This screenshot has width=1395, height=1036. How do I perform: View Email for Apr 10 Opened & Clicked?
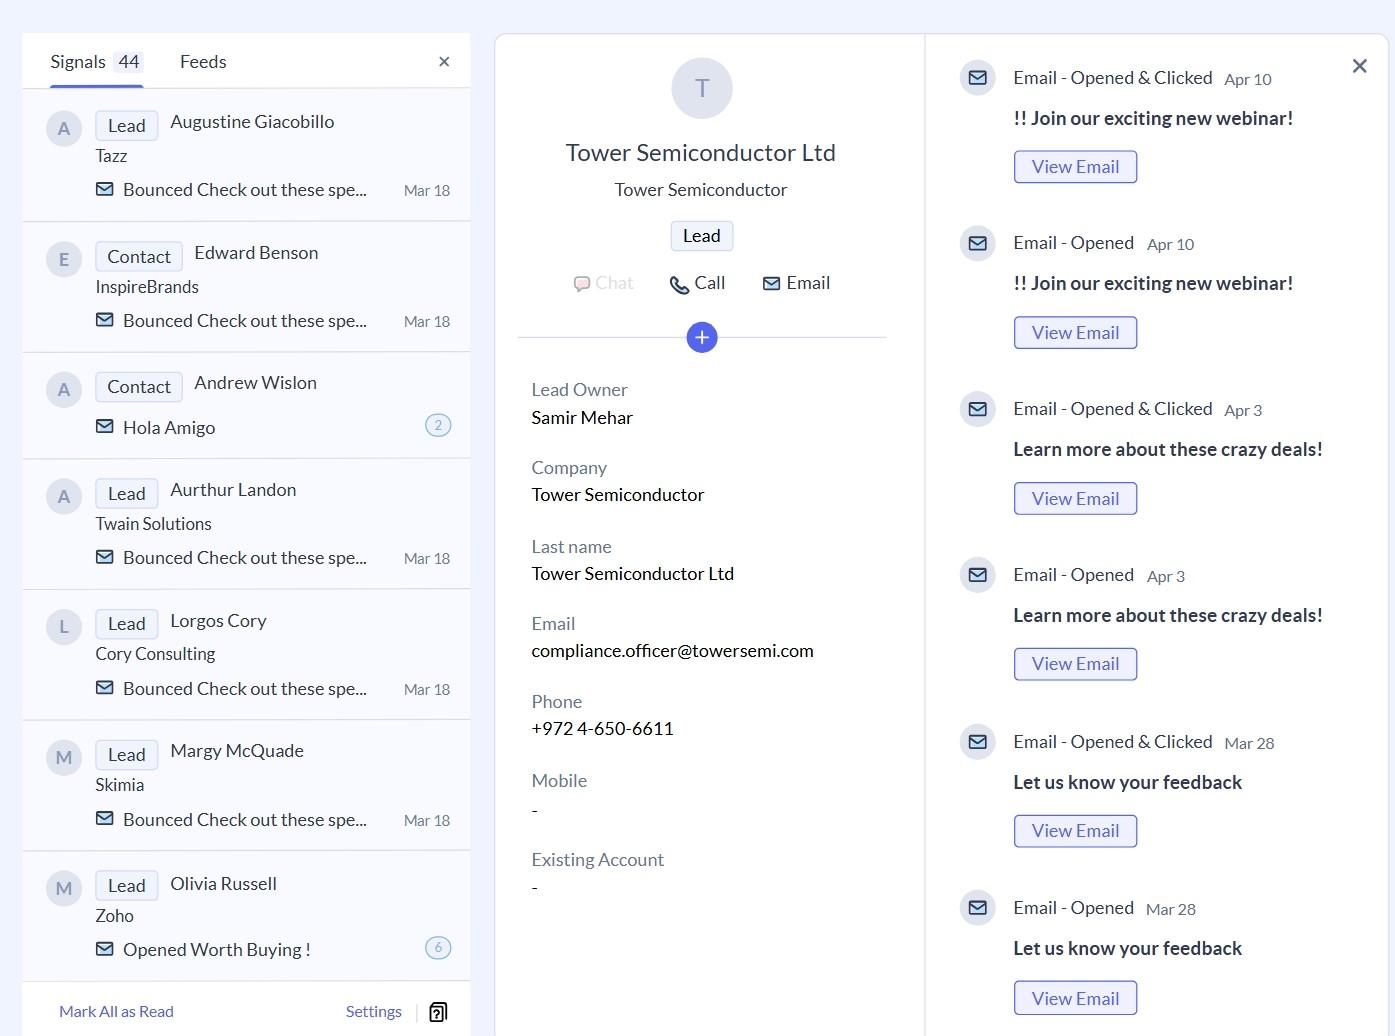(1075, 167)
